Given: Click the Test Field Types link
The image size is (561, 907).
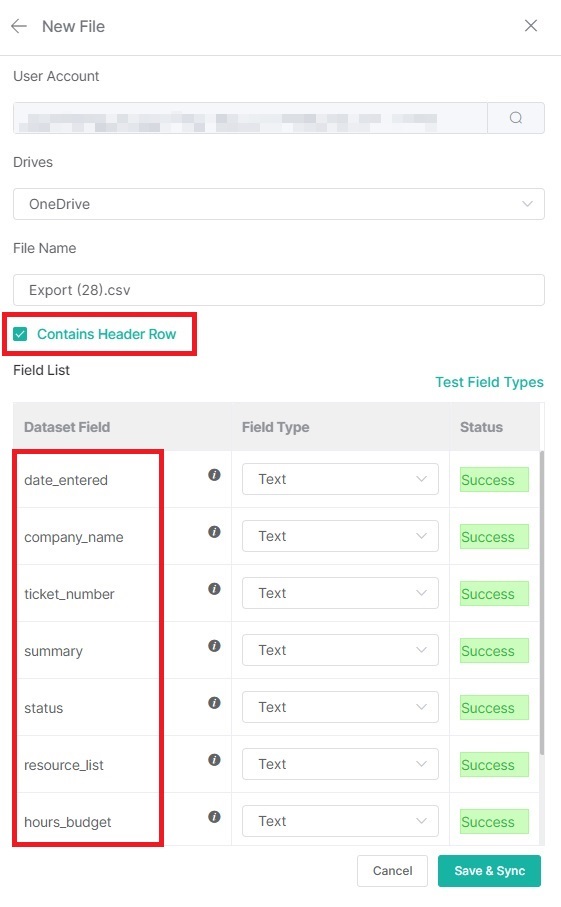Looking at the screenshot, I should click(x=489, y=382).
